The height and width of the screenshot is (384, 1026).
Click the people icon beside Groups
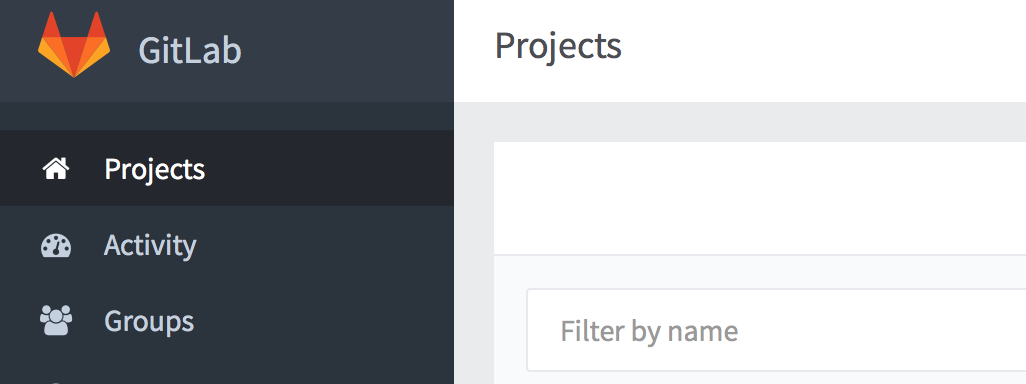[56, 321]
